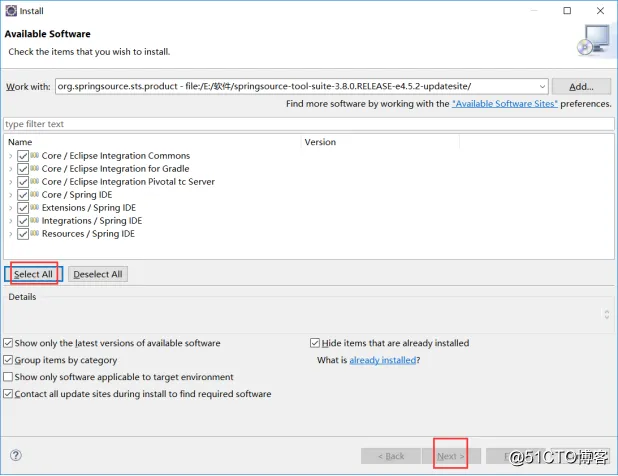The height and width of the screenshot is (476, 618).
Task: Expand Core / Eclipse Integration Commons tree node
Action: 11,156
